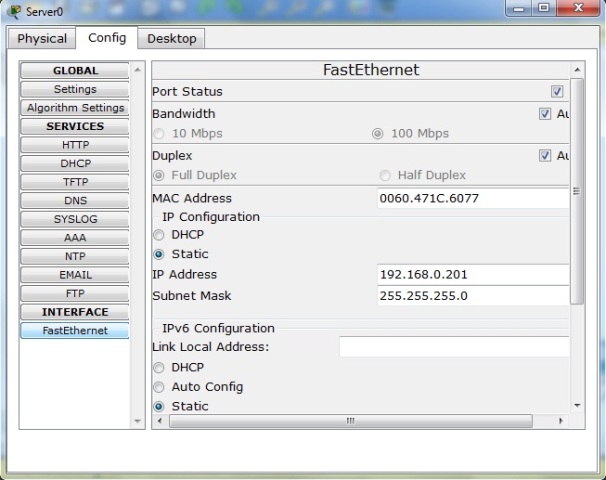Click the config panel scroll down arrow
606x480 pixels.
[x=576, y=405]
